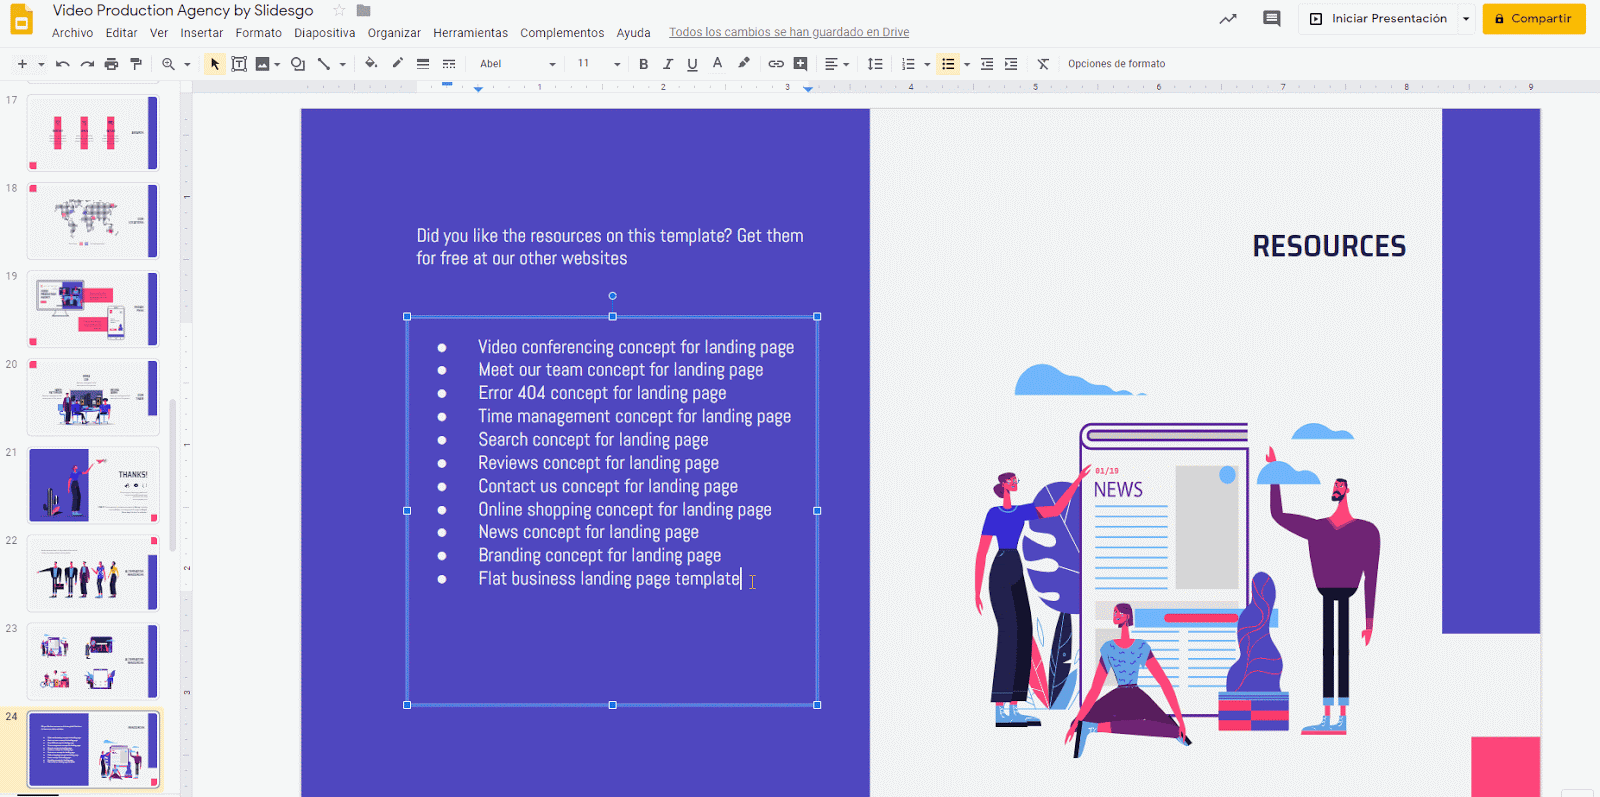Click the undo arrow icon
The height and width of the screenshot is (797, 1600).
click(x=62, y=64)
